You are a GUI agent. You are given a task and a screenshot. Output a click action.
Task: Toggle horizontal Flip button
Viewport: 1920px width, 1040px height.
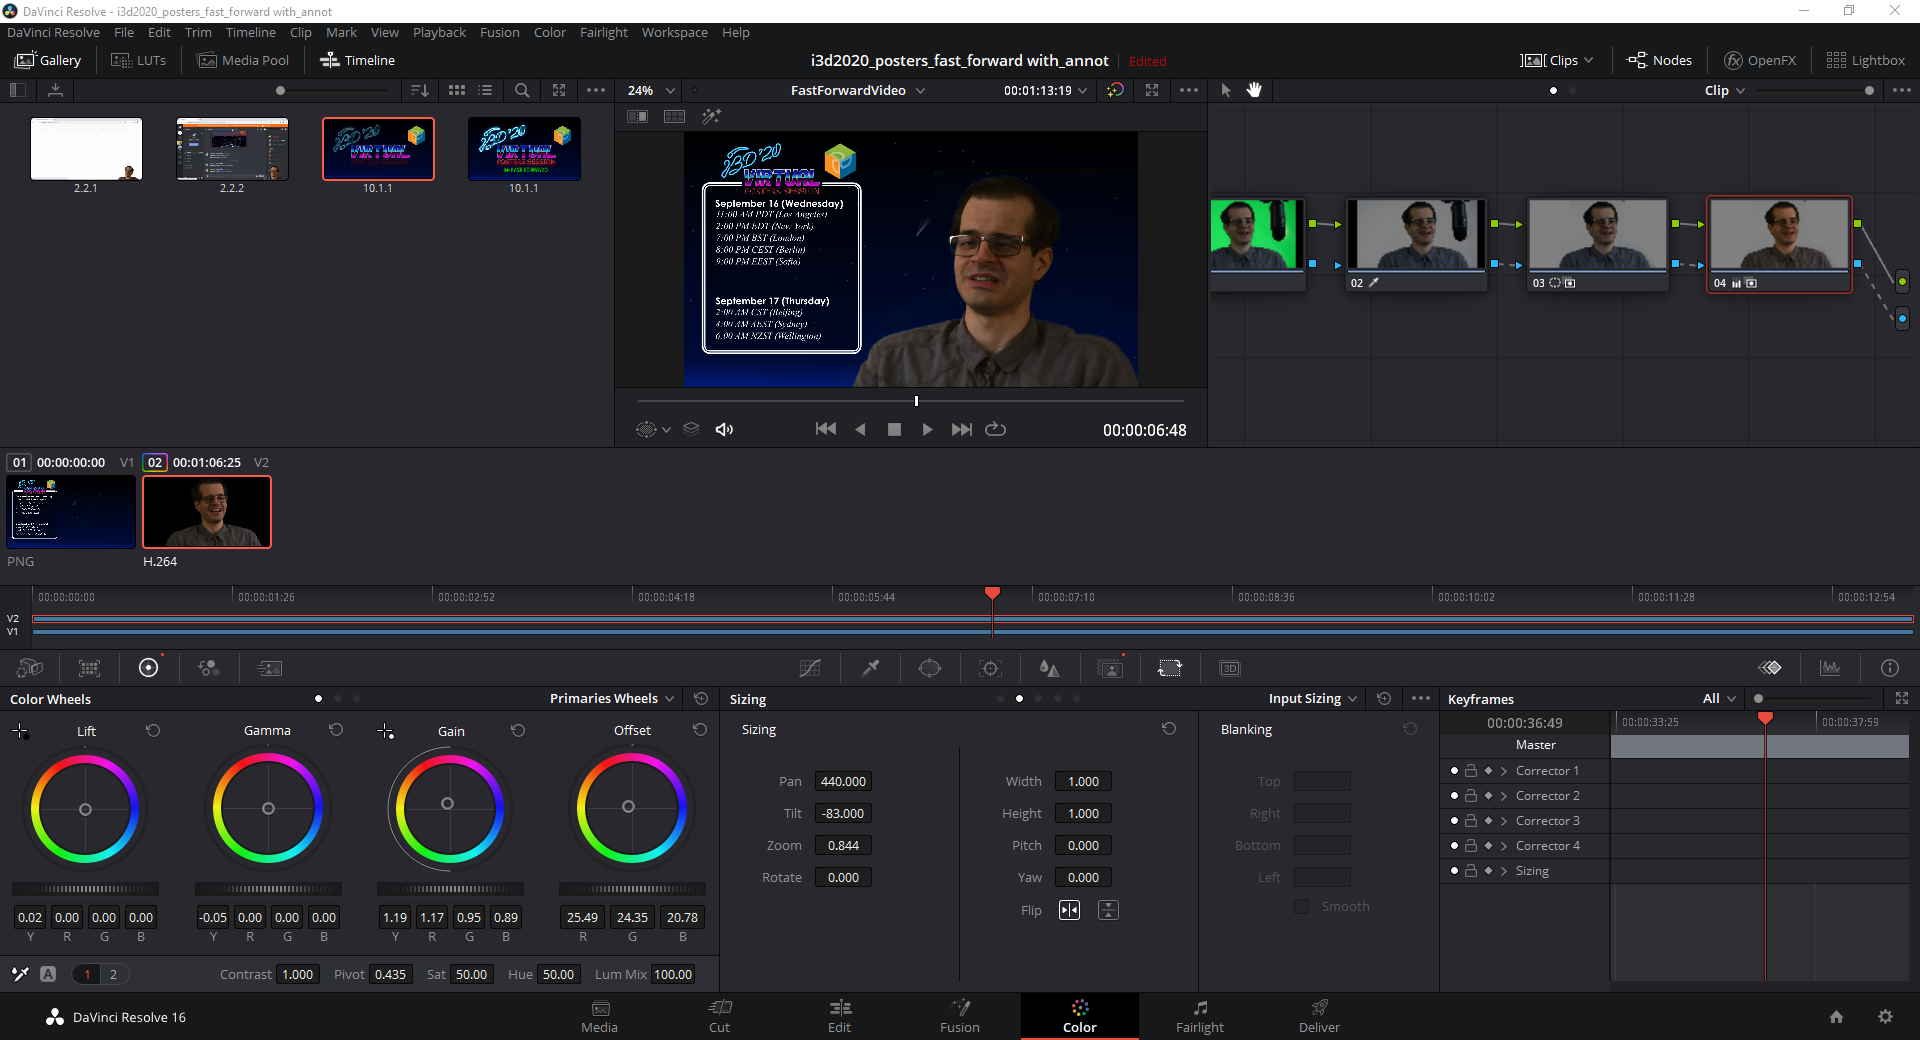point(1069,910)
